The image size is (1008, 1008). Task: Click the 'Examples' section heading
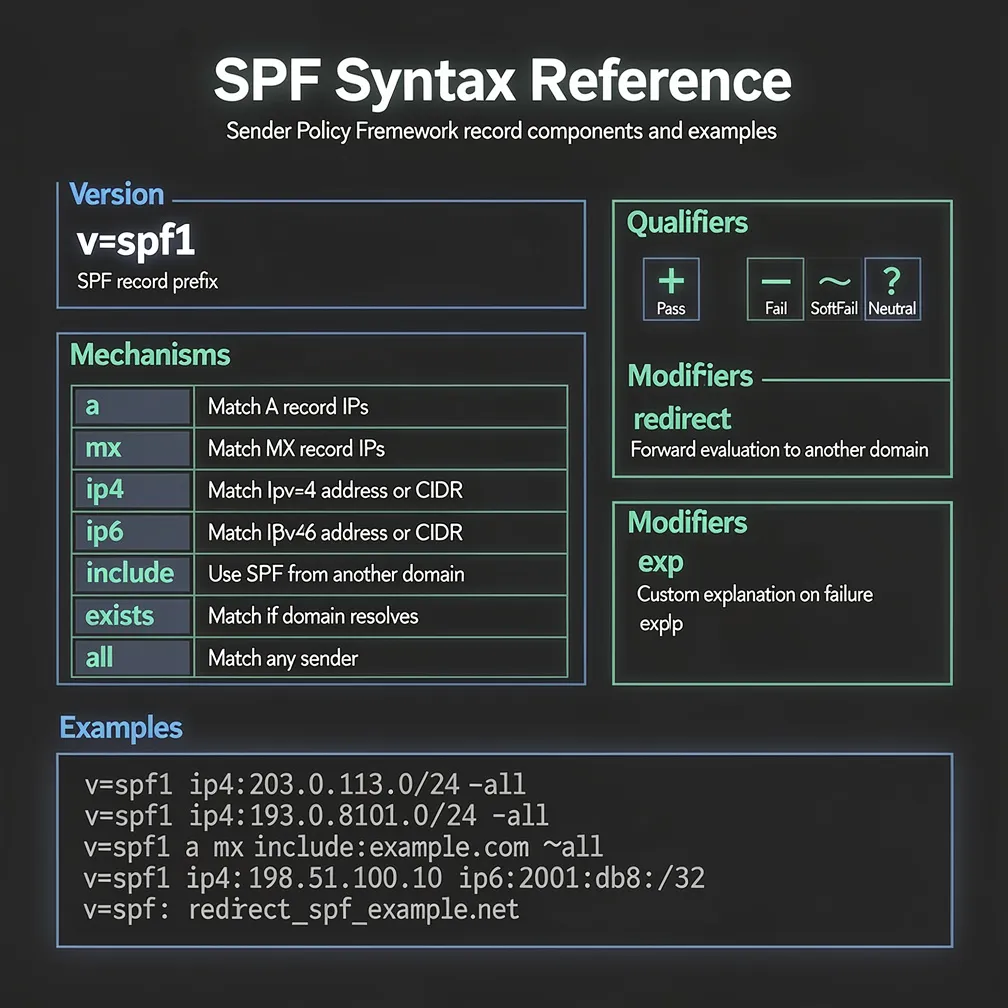click(121, 728)
